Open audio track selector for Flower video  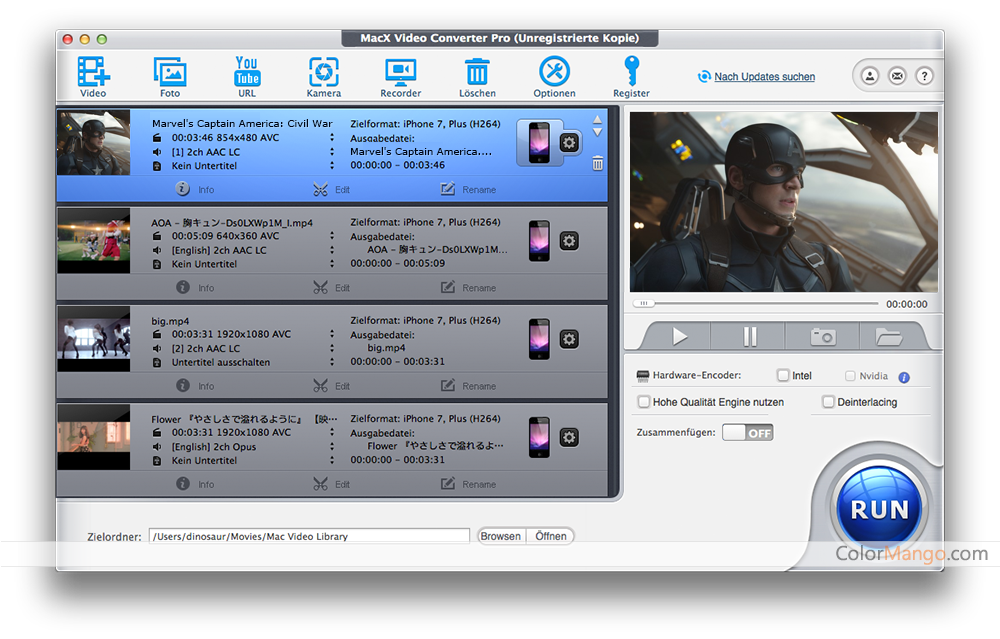332,446
